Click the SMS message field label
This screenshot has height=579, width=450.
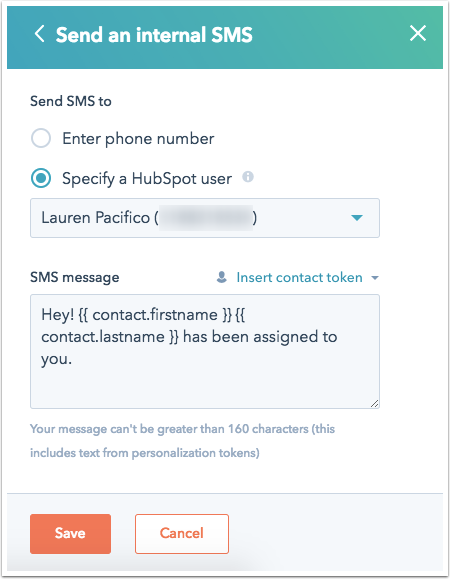[x=75, y=277]
